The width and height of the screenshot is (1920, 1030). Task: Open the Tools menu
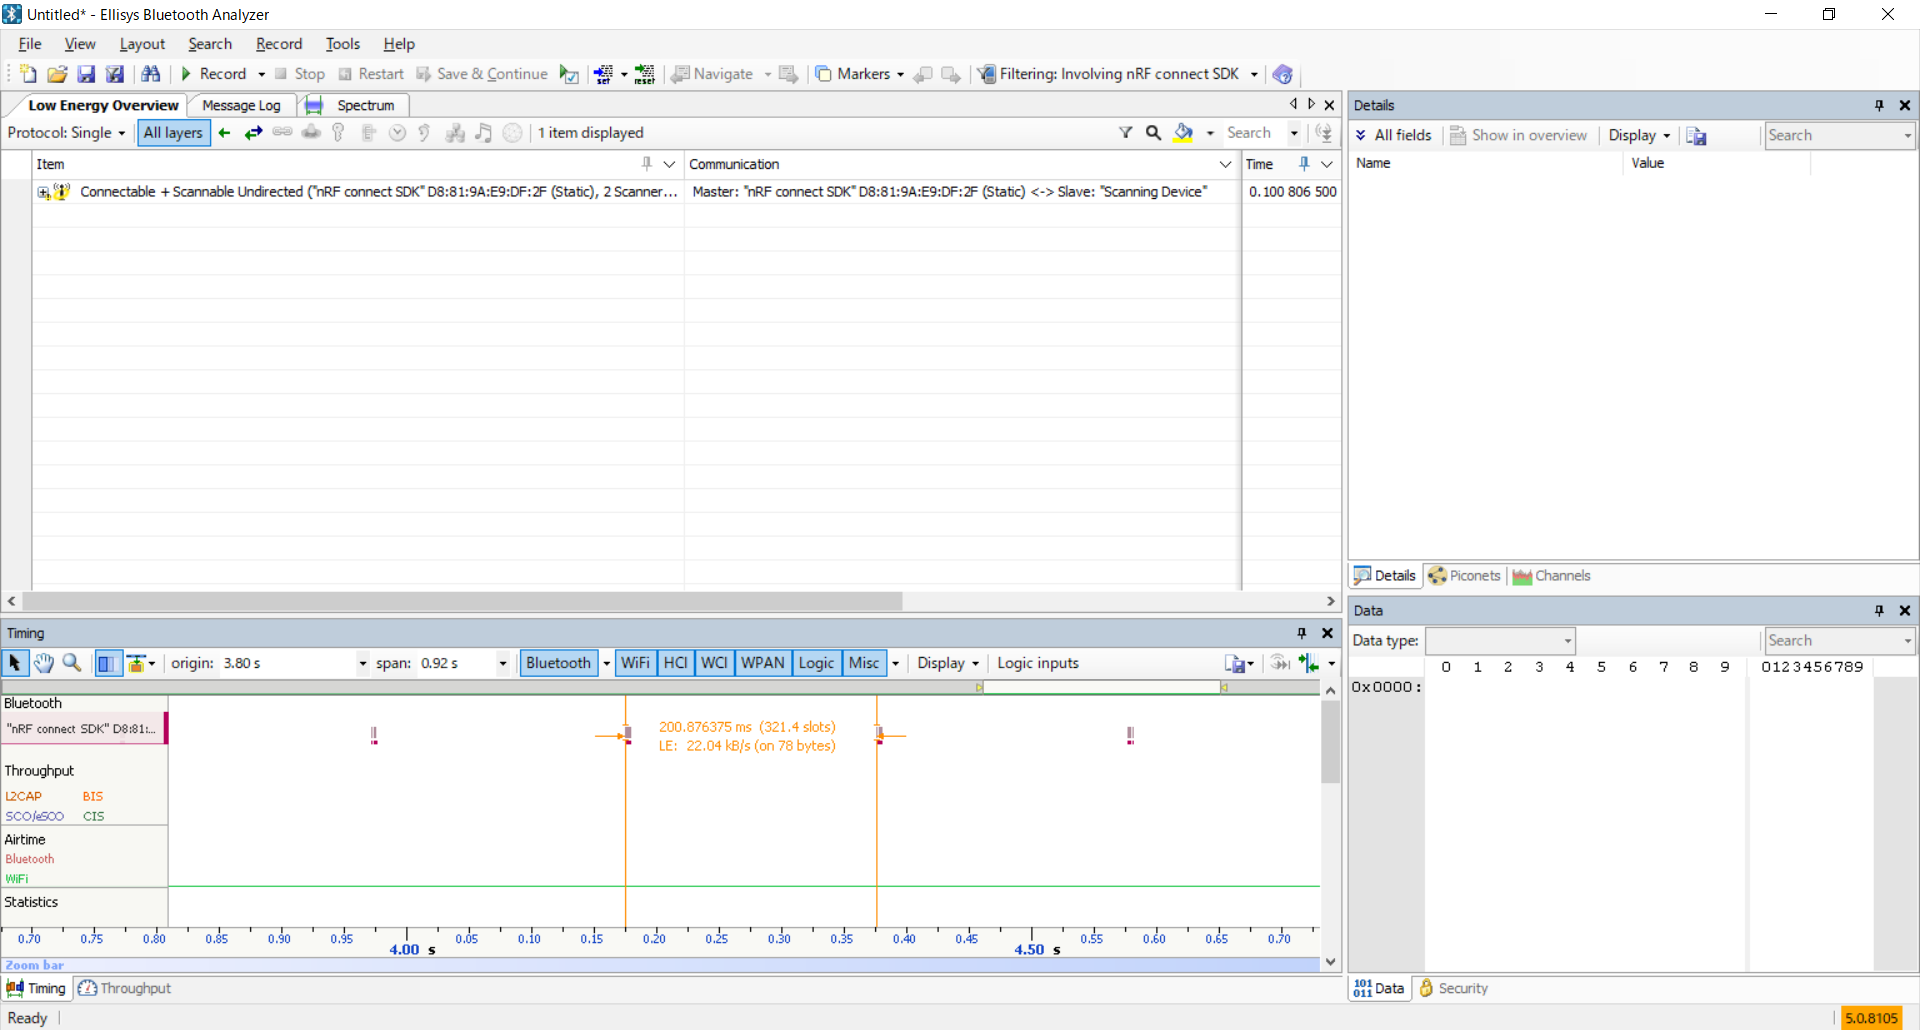click(x=343, y=44)
